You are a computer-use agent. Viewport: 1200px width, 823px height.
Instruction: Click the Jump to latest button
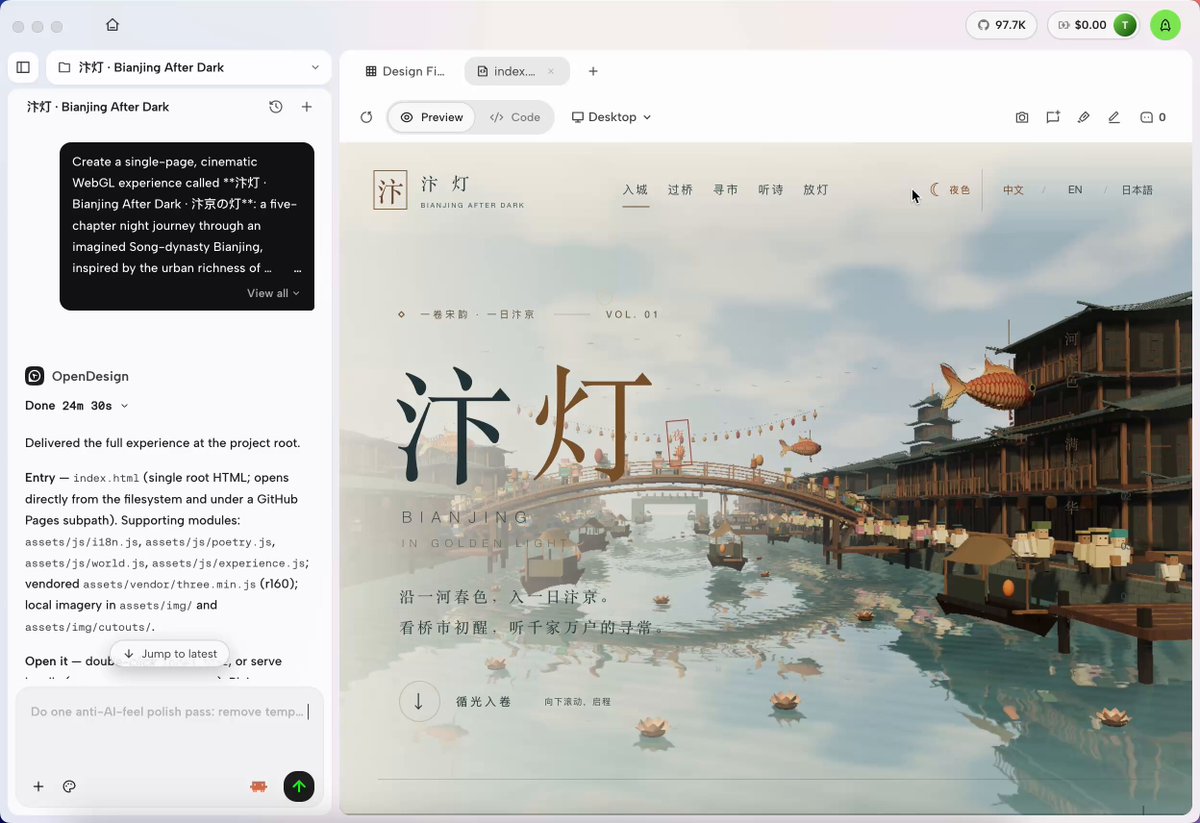[170, 654]
